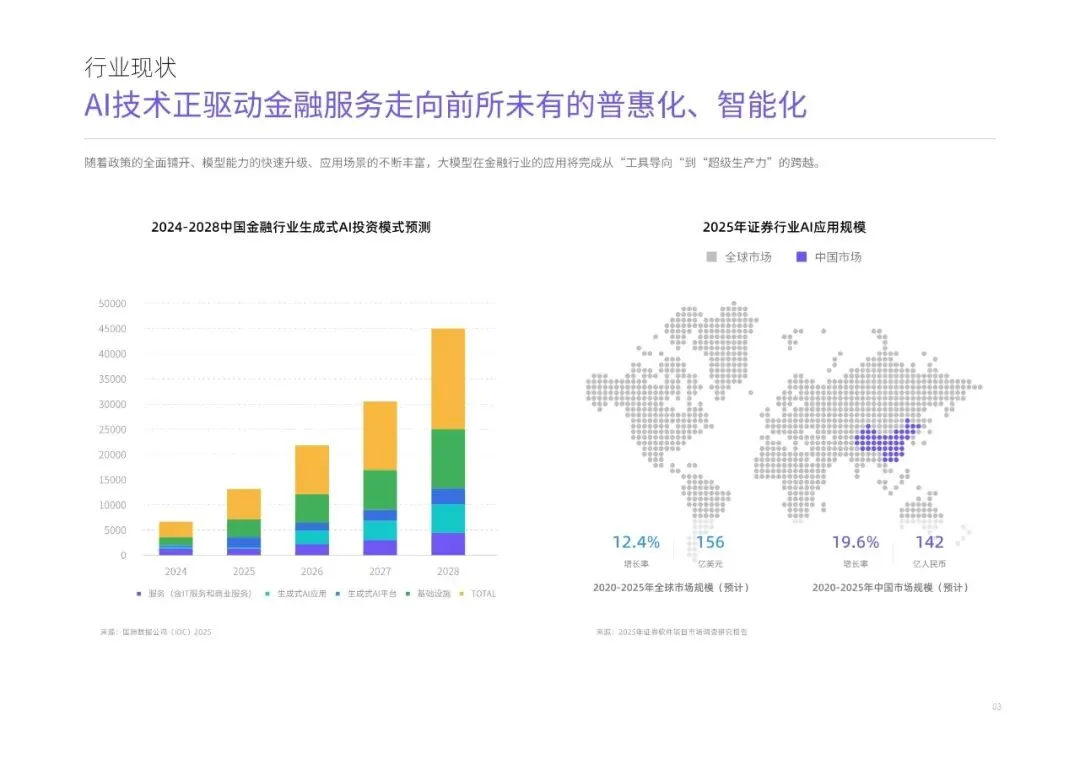Click the legend text TOTAL
Viewport: 1080px width, 764px height.
tap(484, 594)
